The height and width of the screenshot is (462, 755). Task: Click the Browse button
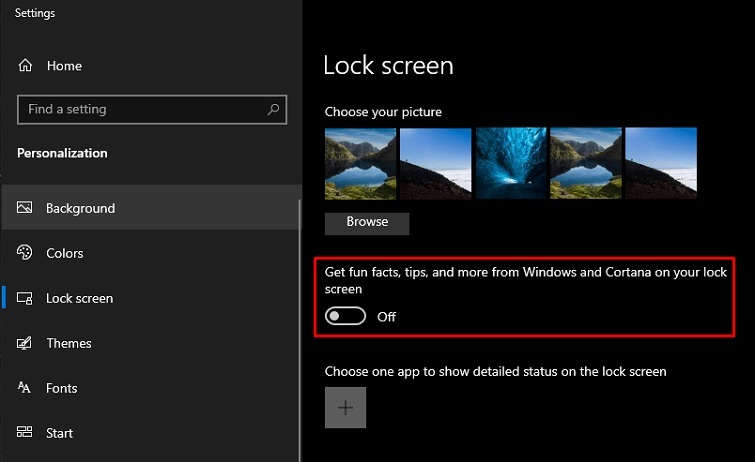coord(367,222)
